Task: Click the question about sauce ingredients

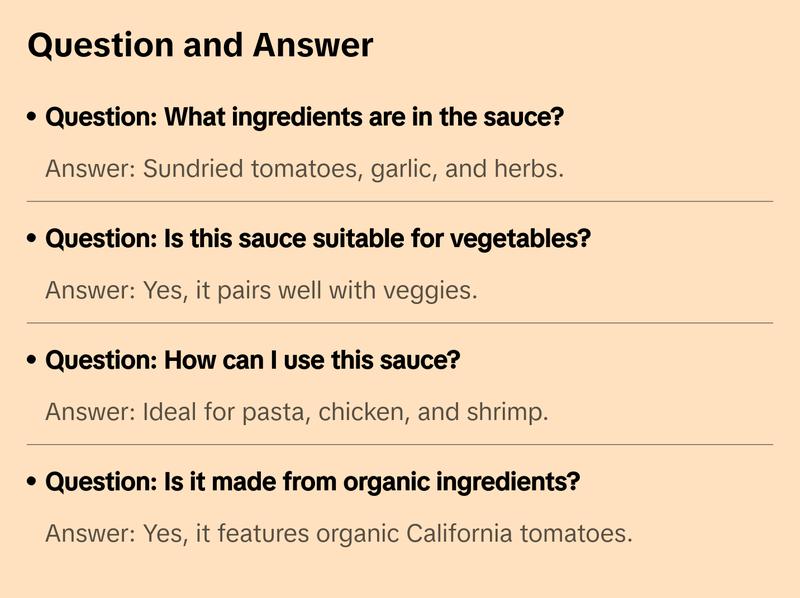Action: (x=305, y=118)
